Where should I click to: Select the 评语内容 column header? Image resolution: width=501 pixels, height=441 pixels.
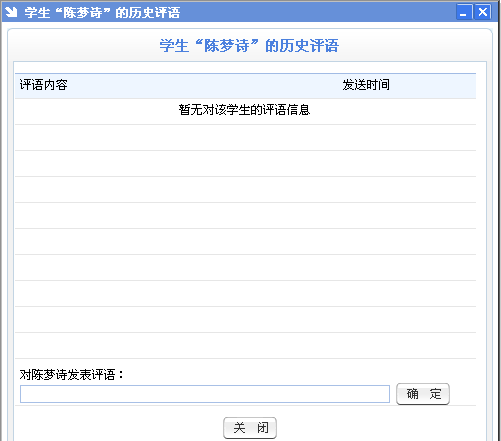coord(43,85)
